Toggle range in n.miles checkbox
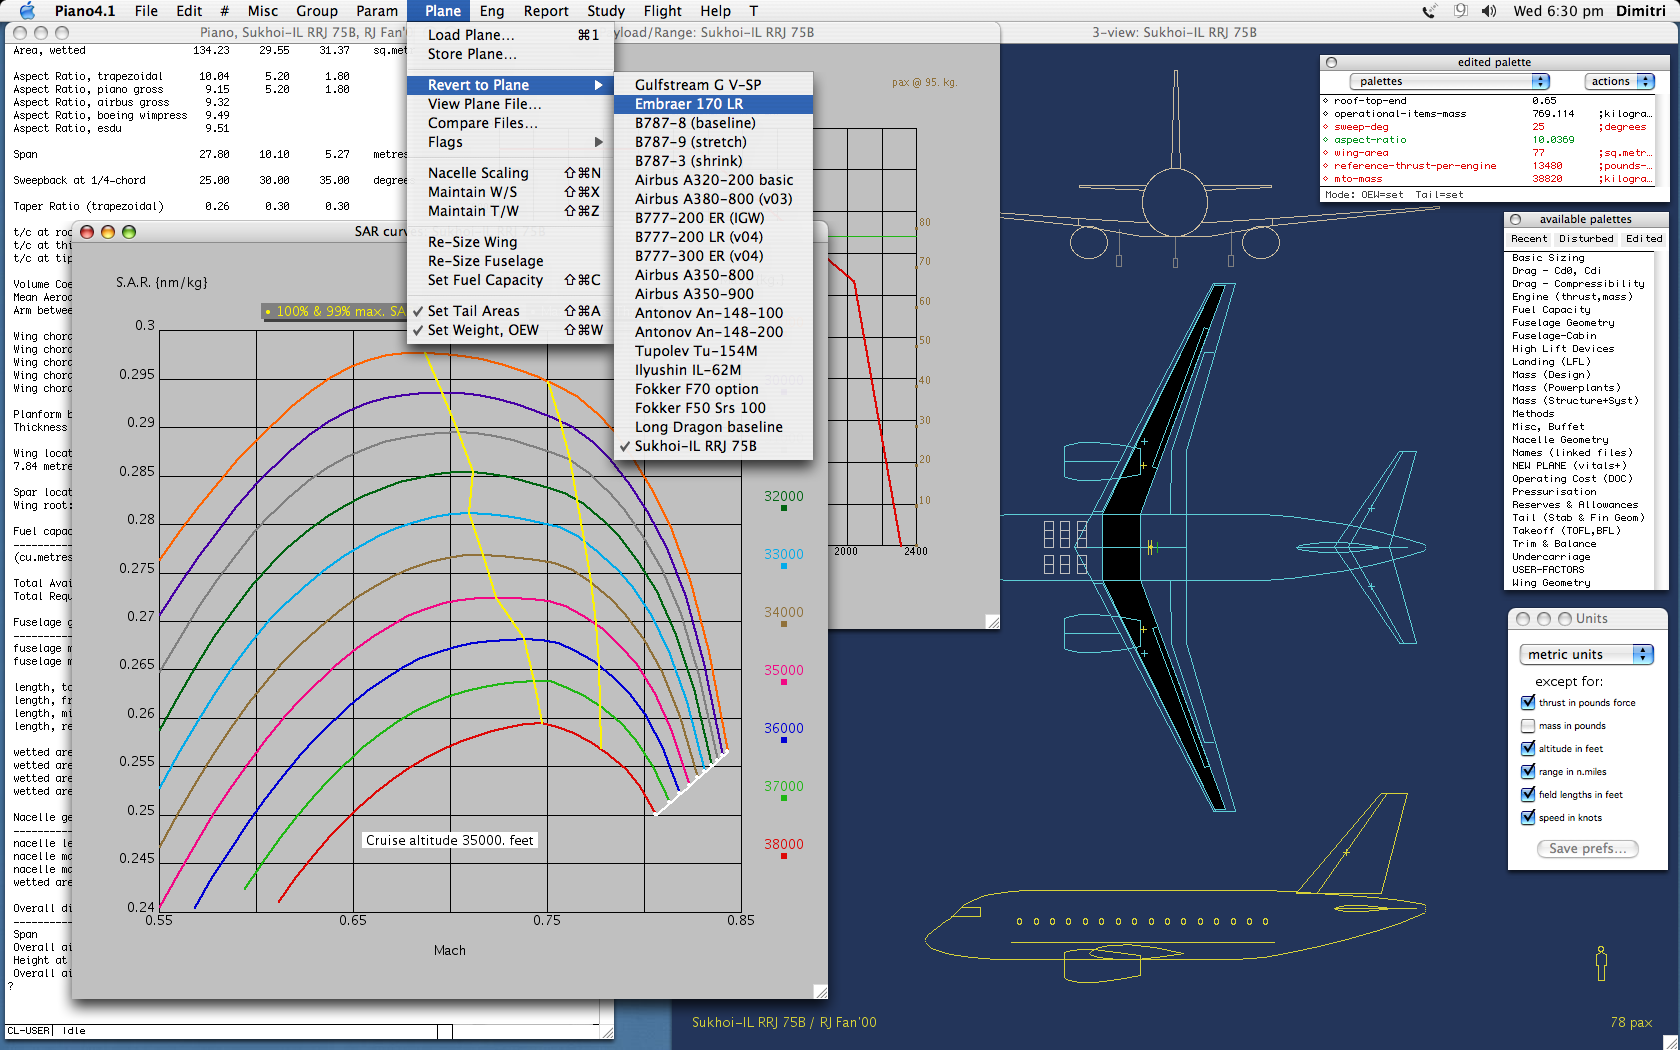1680x1050 pixels. pos(1528,772)
